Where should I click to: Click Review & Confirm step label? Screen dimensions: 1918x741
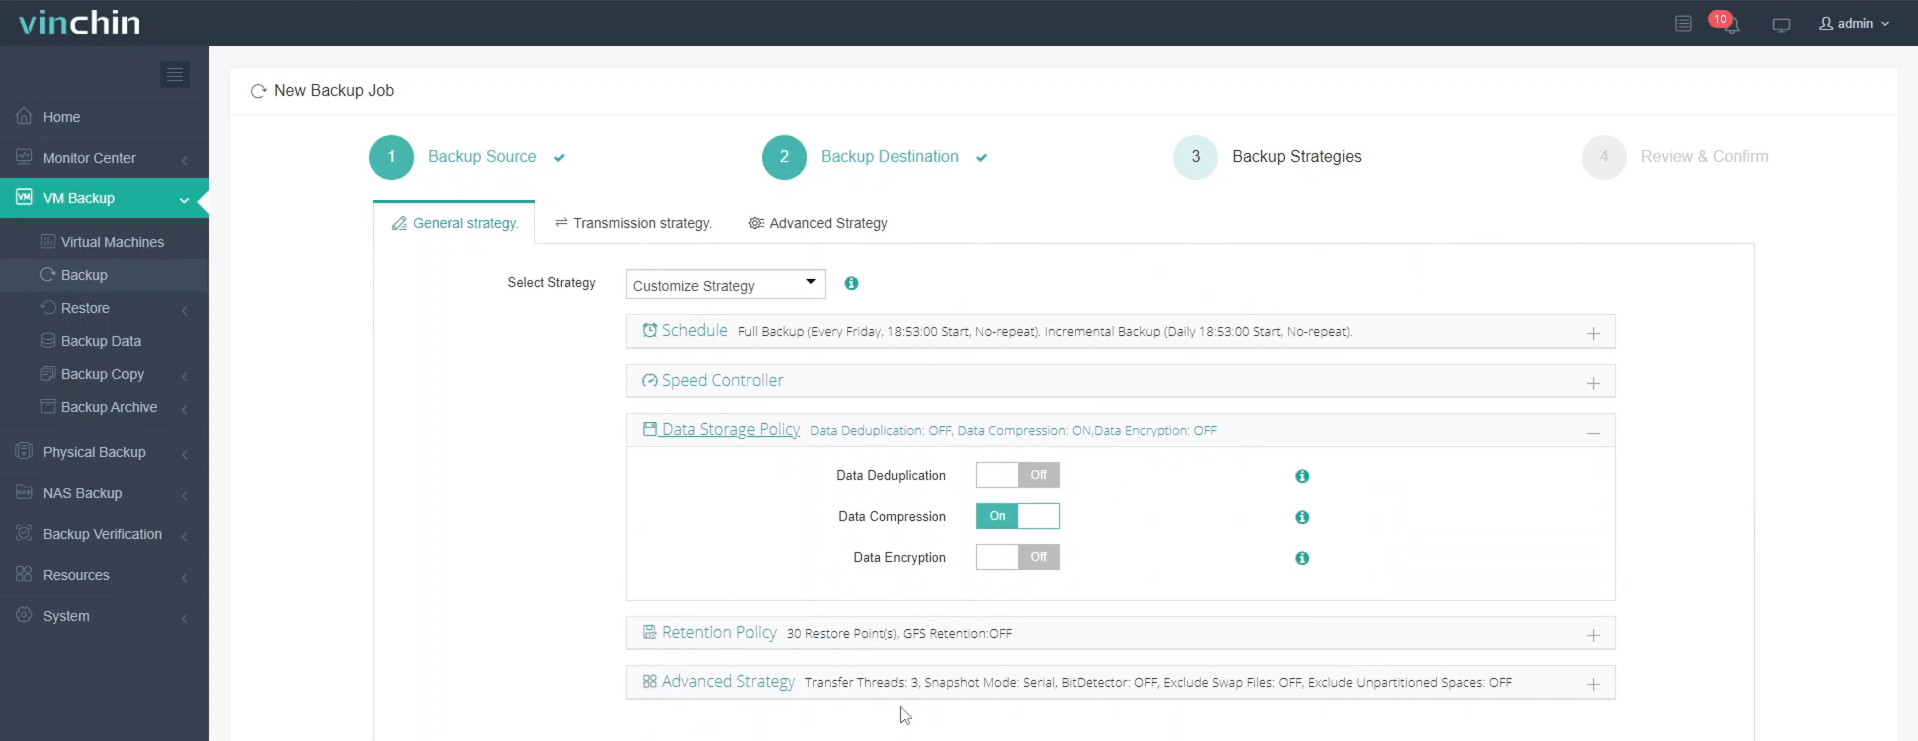(x=1704, y=157)
